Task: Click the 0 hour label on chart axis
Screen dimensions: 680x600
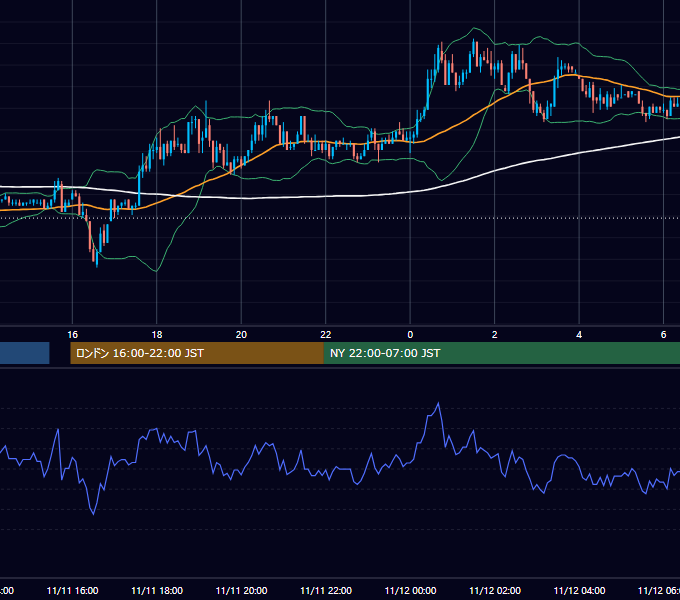Action: point(410,335)
